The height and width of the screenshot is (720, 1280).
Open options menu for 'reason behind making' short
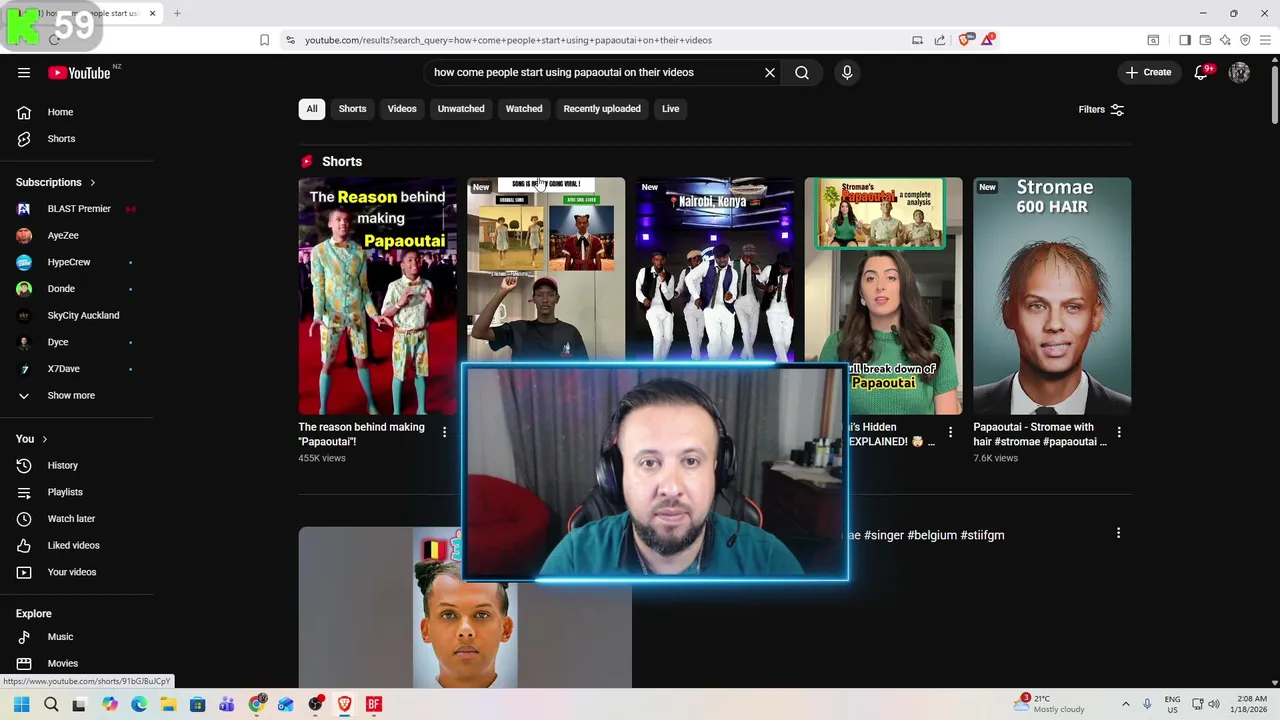[444, 432]
